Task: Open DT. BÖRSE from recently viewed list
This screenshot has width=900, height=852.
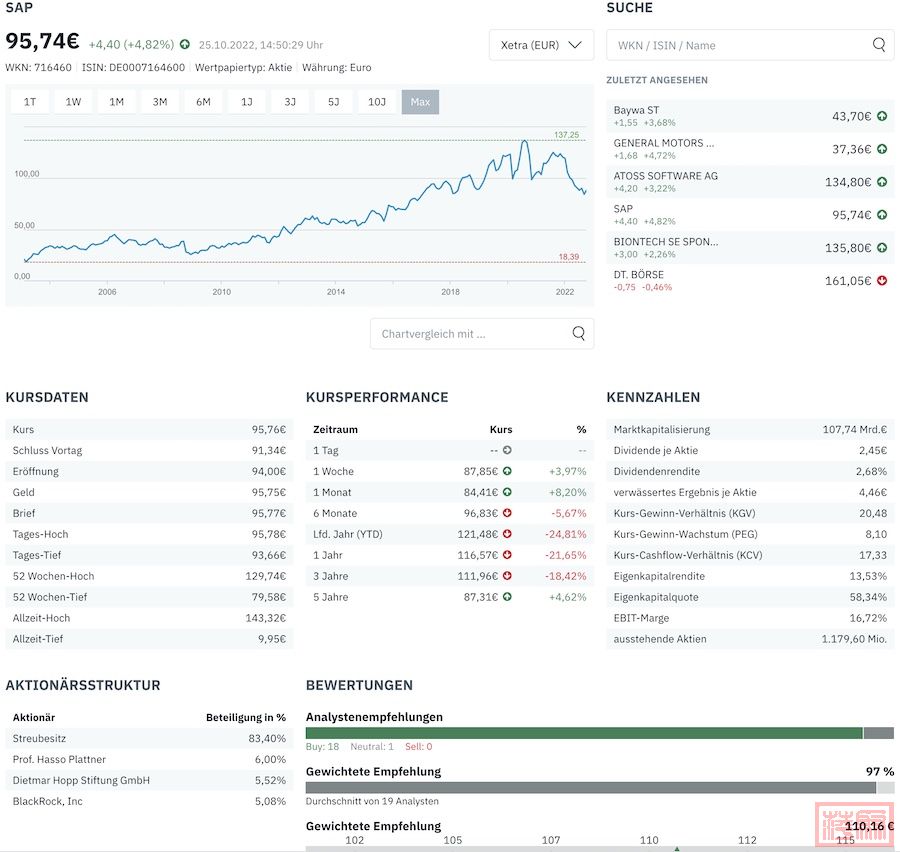Action: click(750, 281)
